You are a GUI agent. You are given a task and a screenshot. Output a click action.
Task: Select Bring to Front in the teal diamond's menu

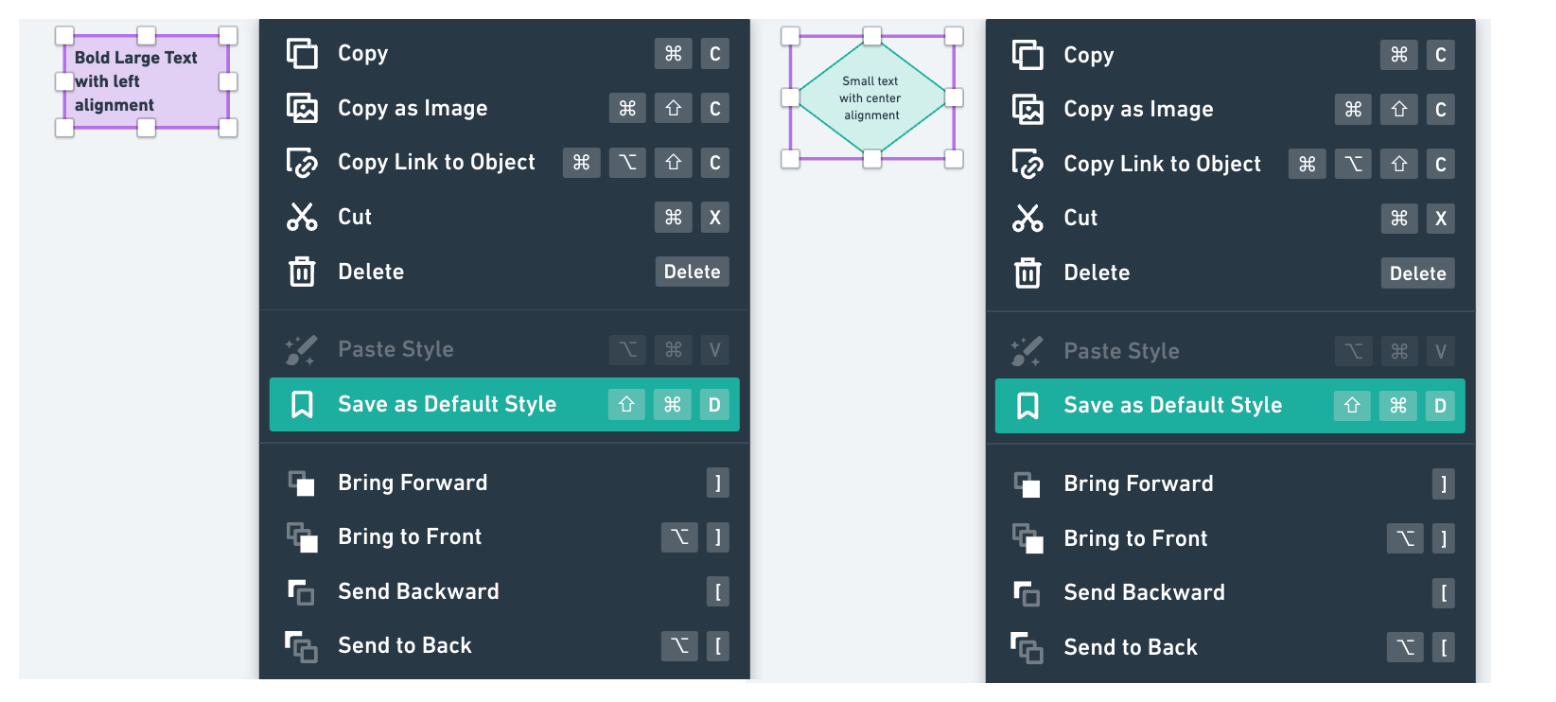(1230, 538)
